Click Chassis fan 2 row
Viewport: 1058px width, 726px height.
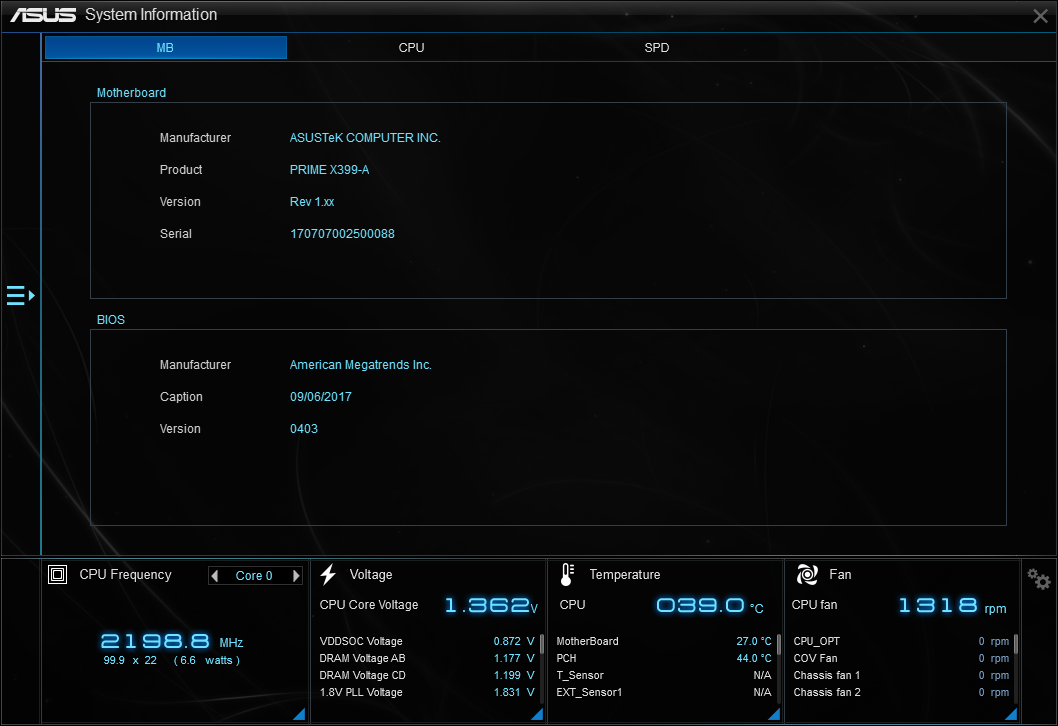(x=901, y=692)
